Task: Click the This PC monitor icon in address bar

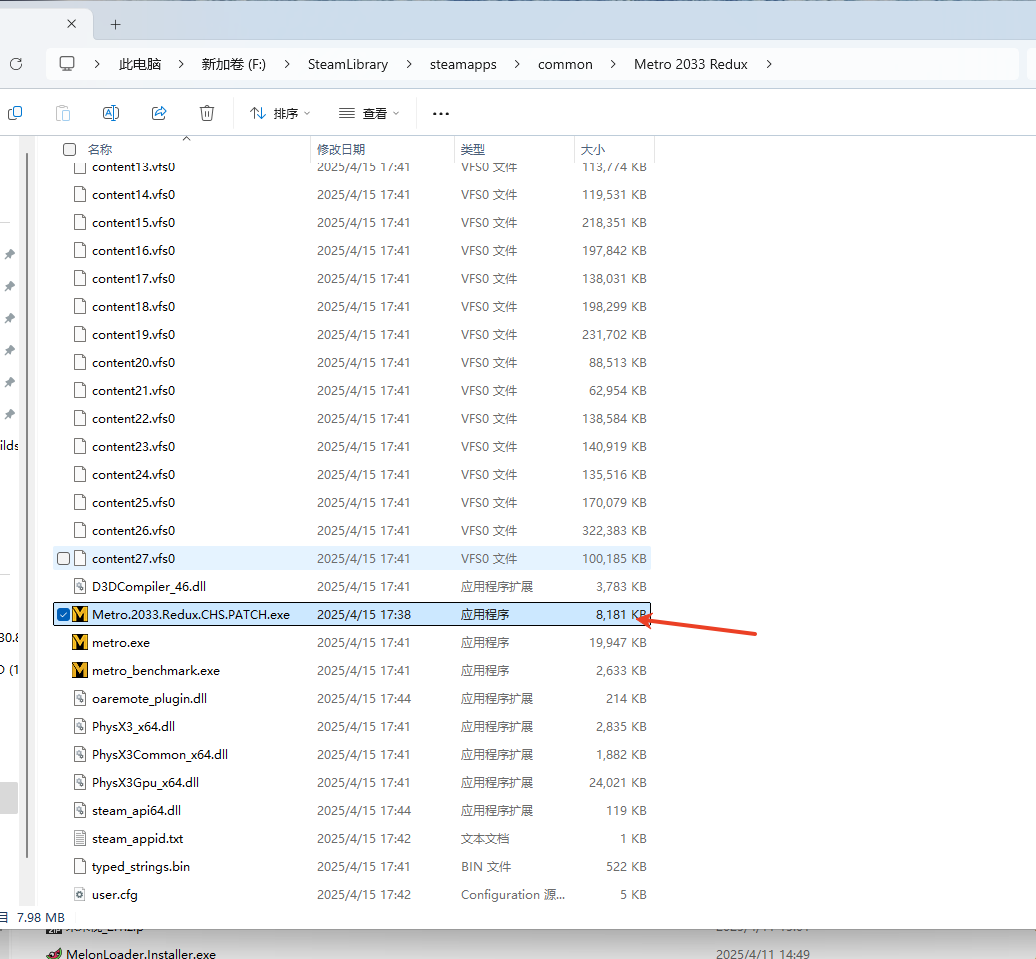Action: tap(67, 64)
